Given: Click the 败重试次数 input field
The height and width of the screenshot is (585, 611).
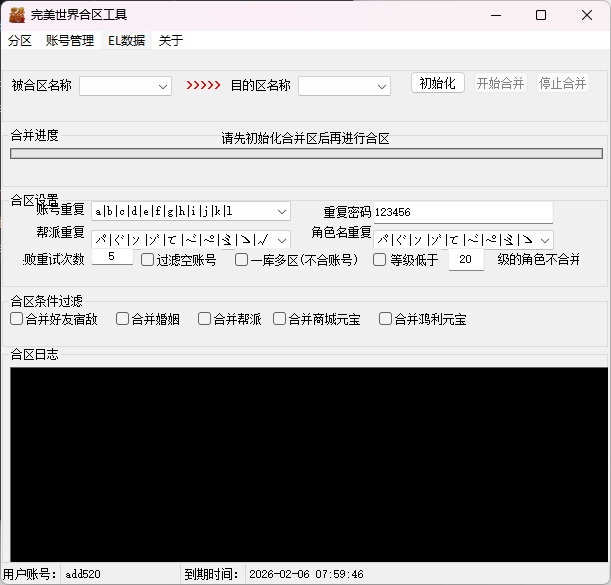Looking at the screenshot, I should [112, 258].
